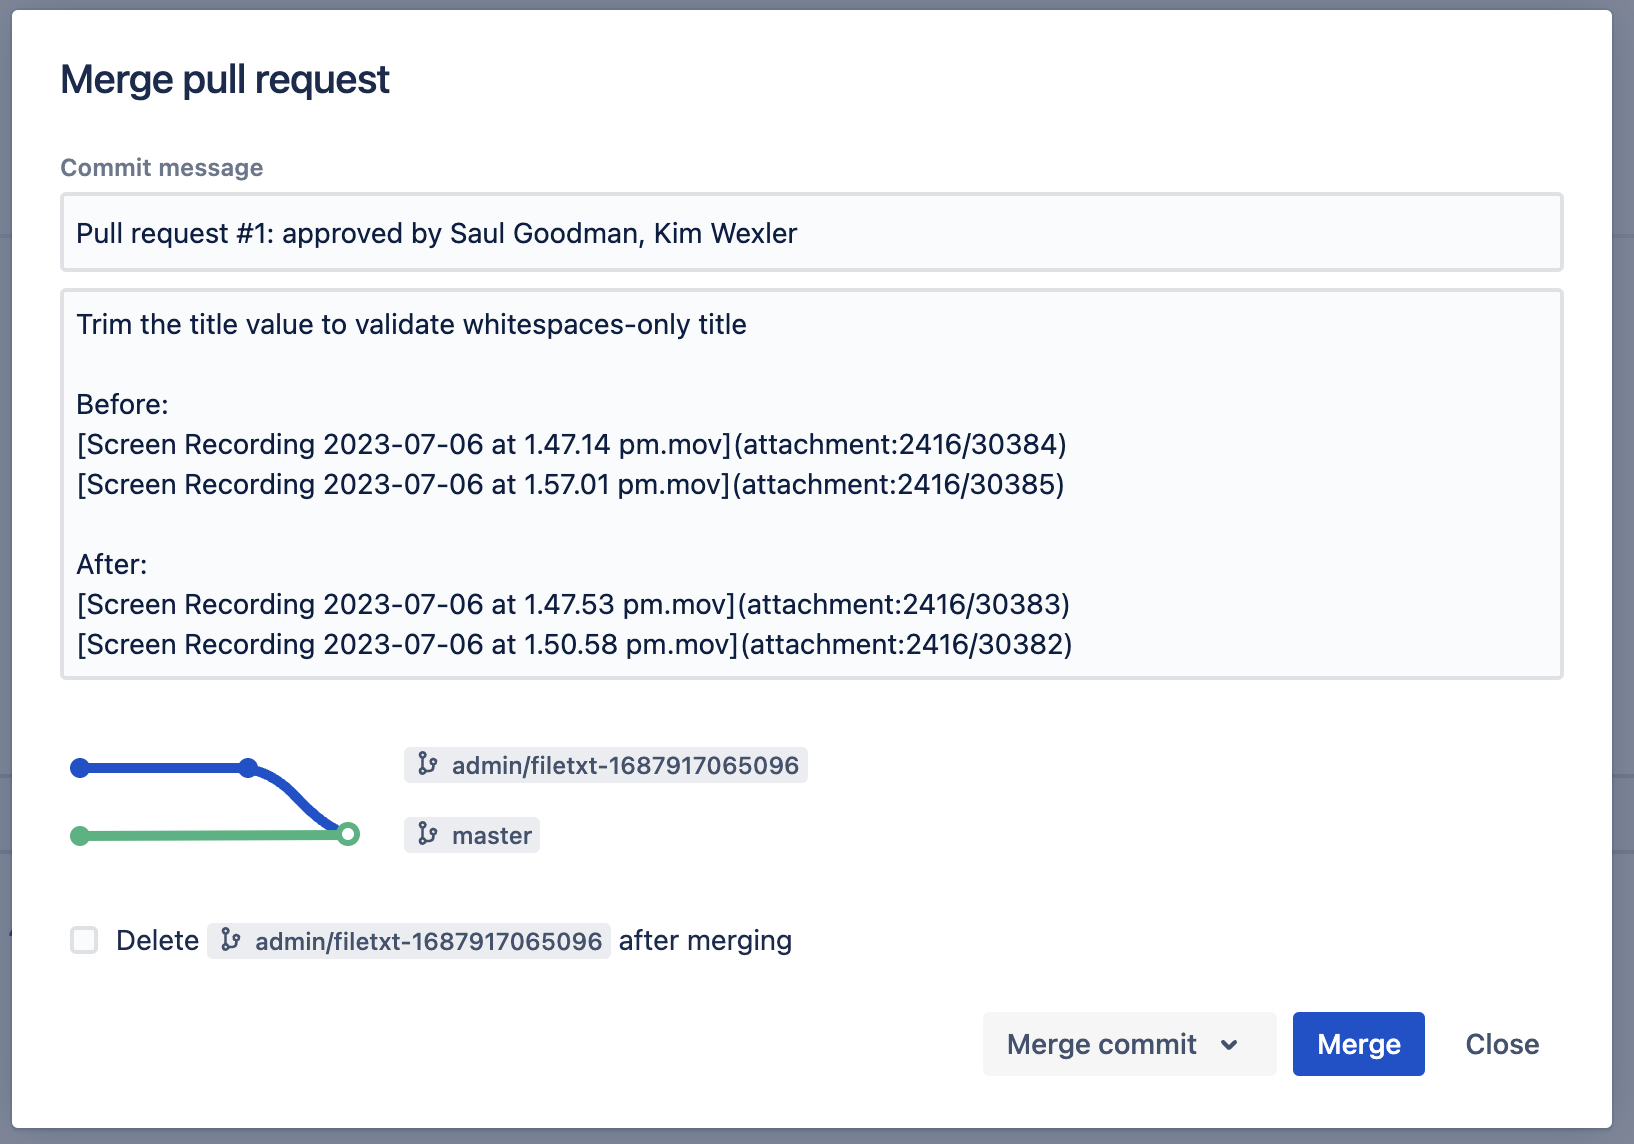Close the merge pull request dialog
The height and width of the screenshot is (1144, 1634).
click(1502, 1044)
